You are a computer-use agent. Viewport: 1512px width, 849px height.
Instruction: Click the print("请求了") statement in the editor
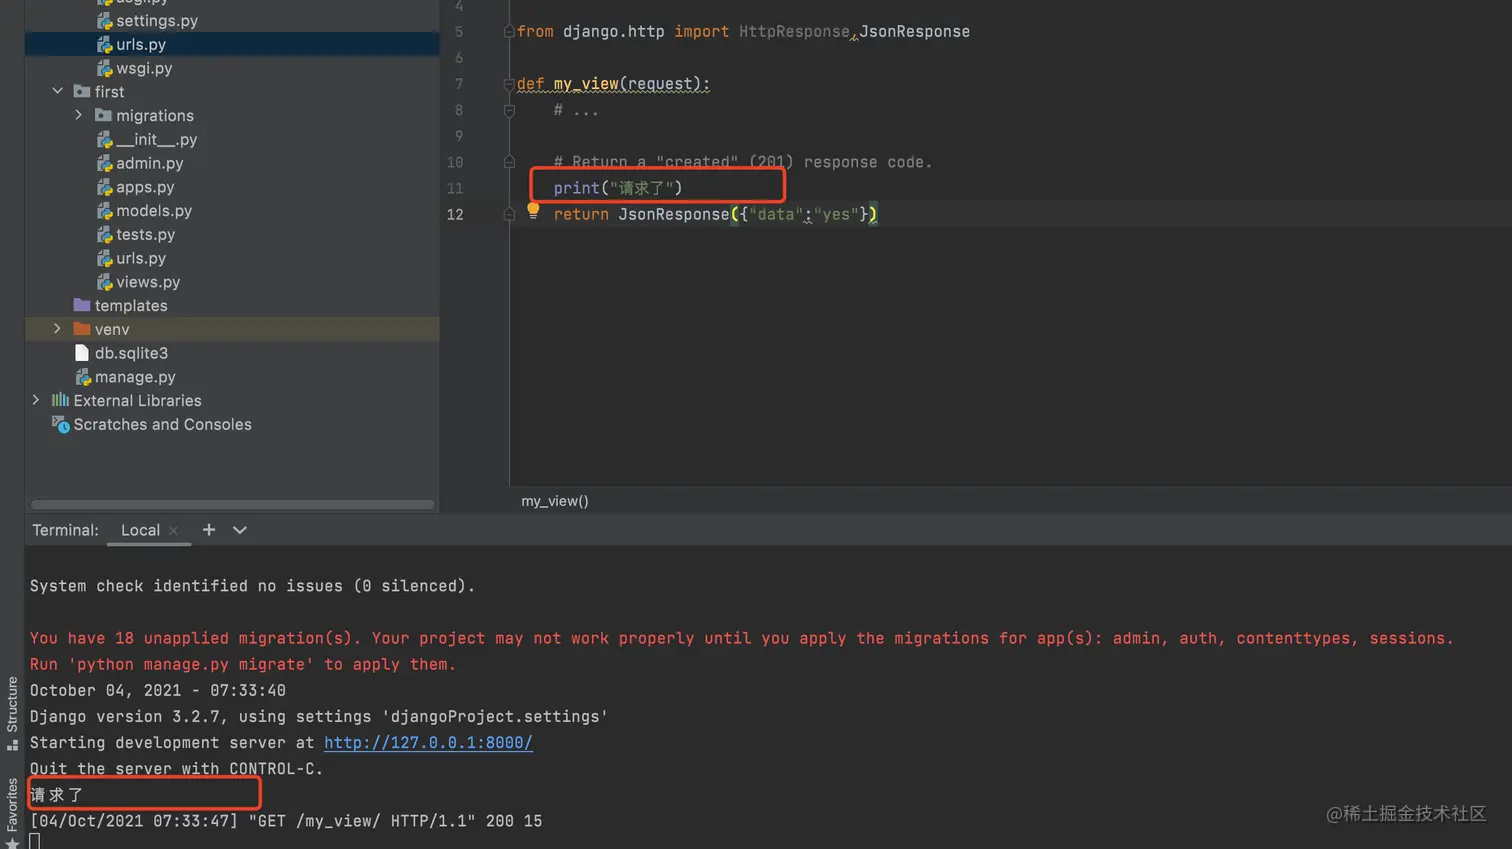click(618, 188)
